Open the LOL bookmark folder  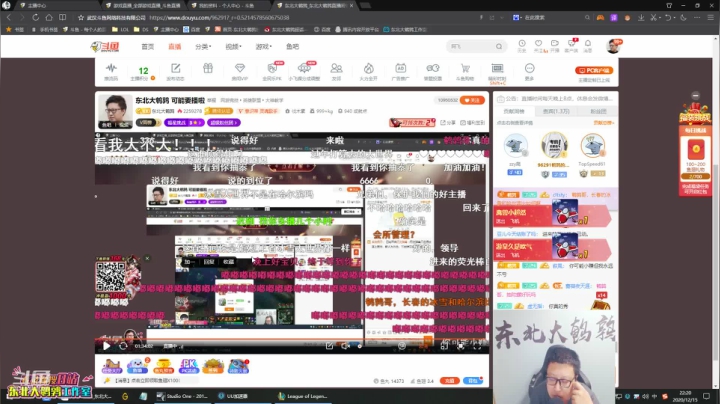(x=121, y=29)
